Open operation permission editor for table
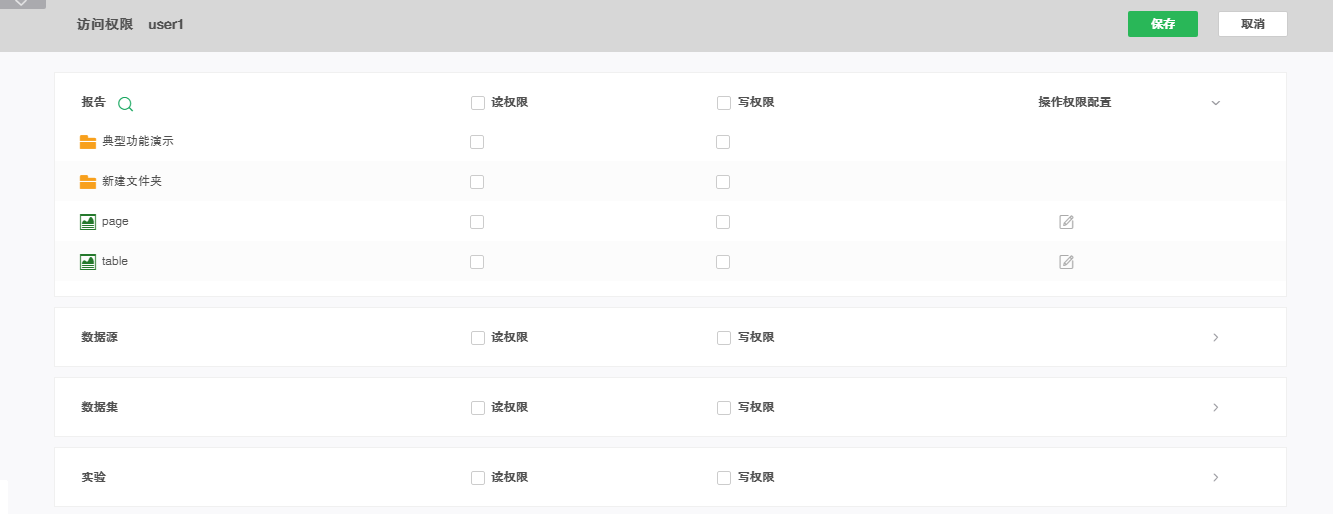Viewport: 1333px width, 514px height. 1066,262
